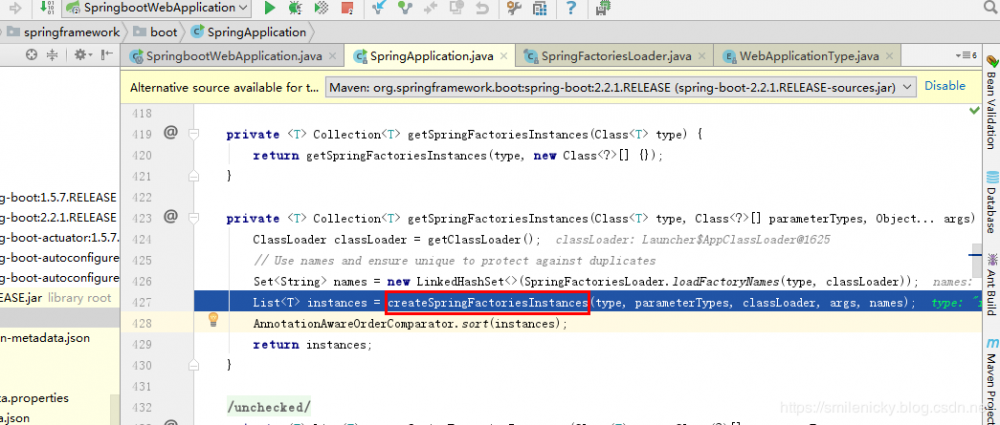Image resolution: width=1000 pixels, height=425 pixels.
Task: Open the Show History VCS icon
Action: click(456, 8)
